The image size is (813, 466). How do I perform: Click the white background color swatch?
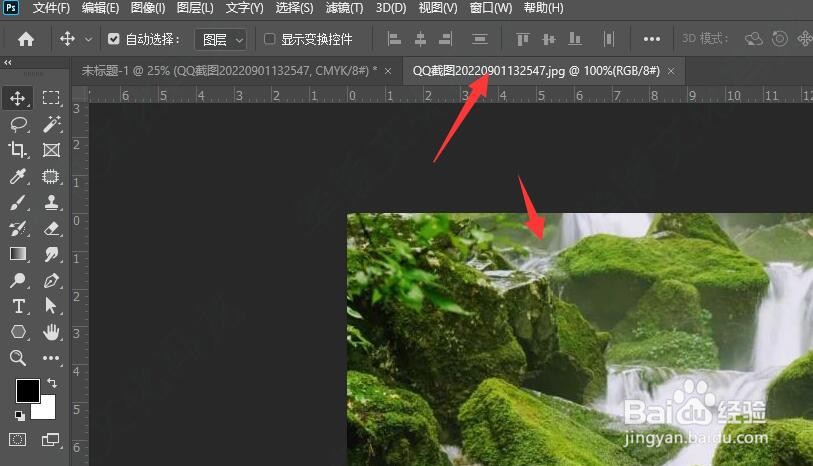tap(47, 411)
